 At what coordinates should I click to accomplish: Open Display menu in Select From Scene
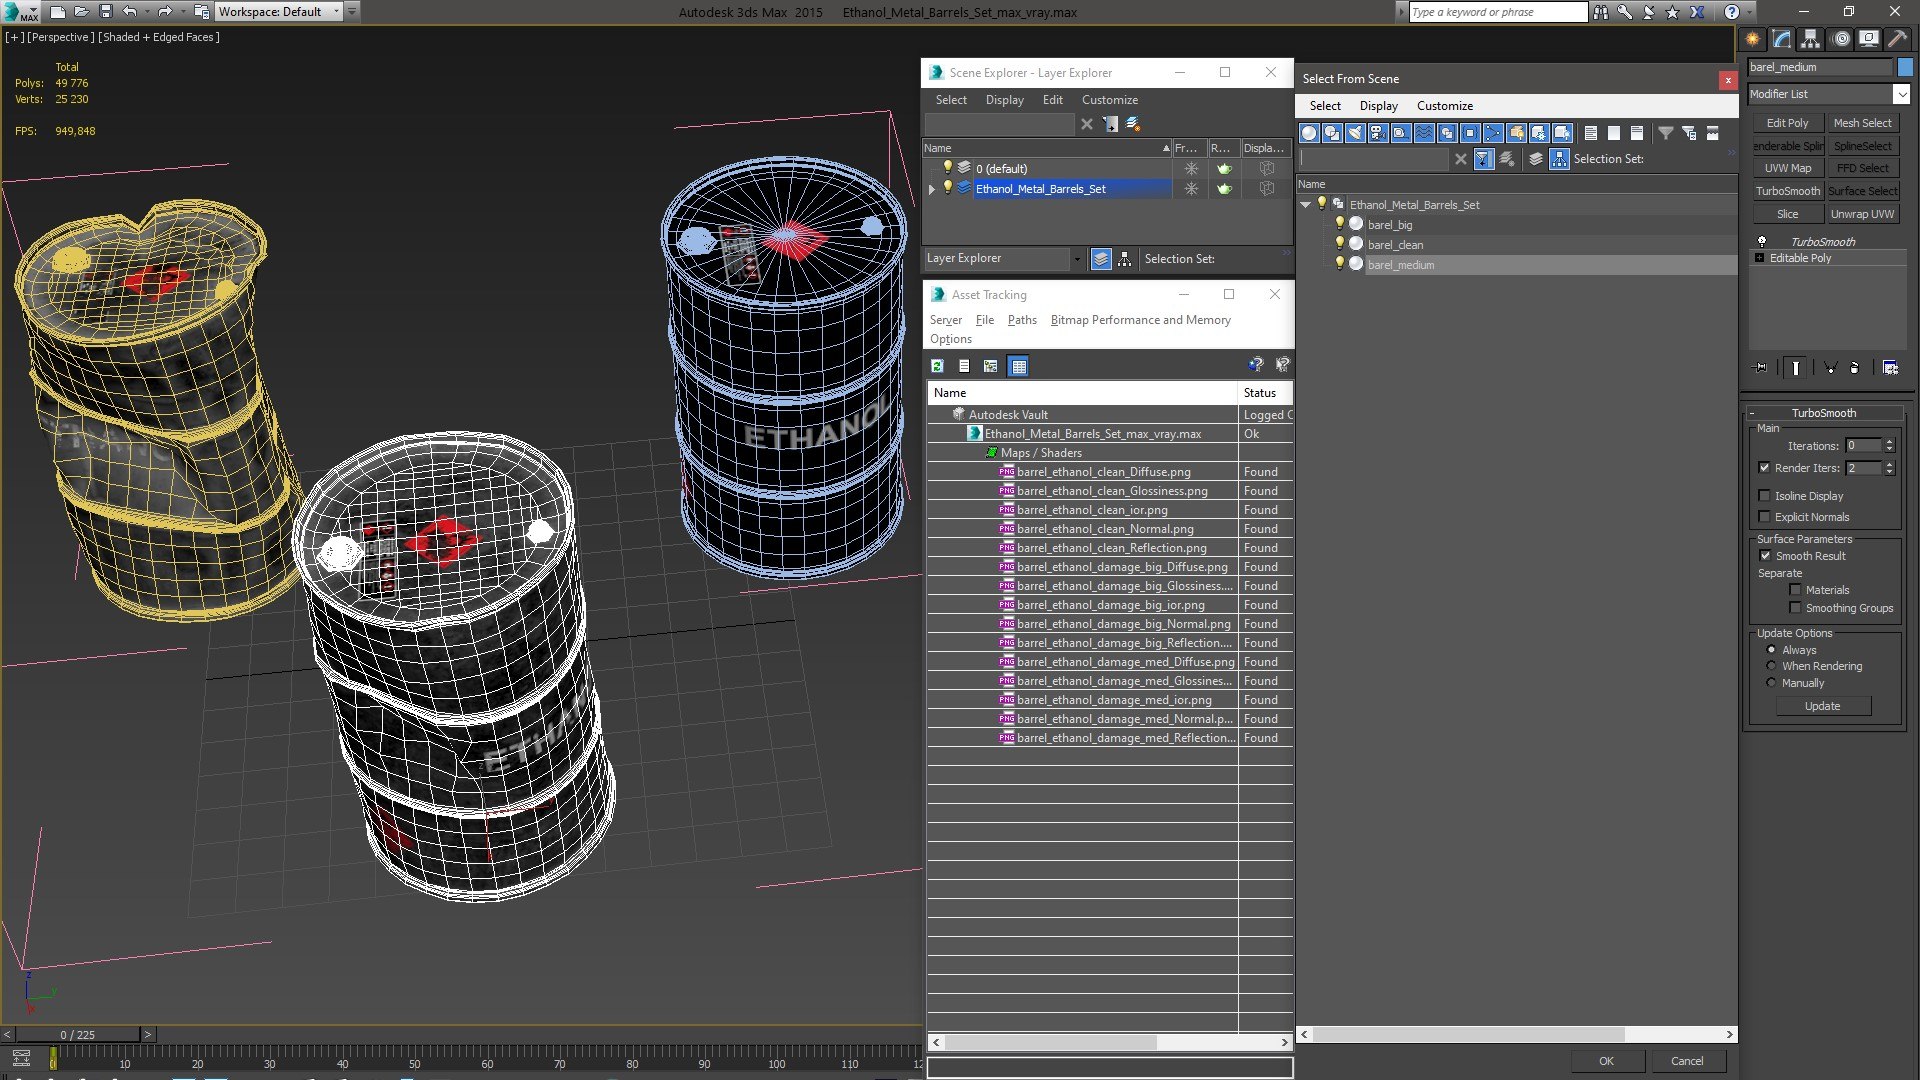1378,106
